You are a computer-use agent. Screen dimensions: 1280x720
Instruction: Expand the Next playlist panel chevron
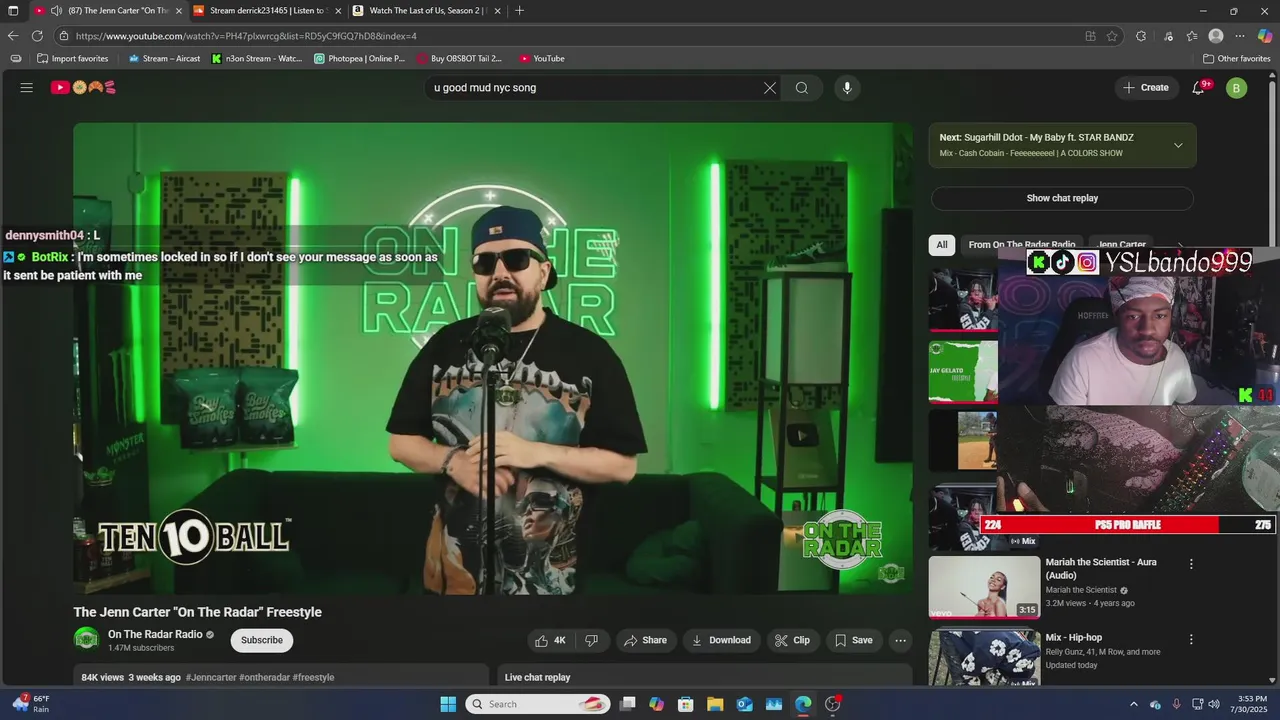coord(1178,145)
